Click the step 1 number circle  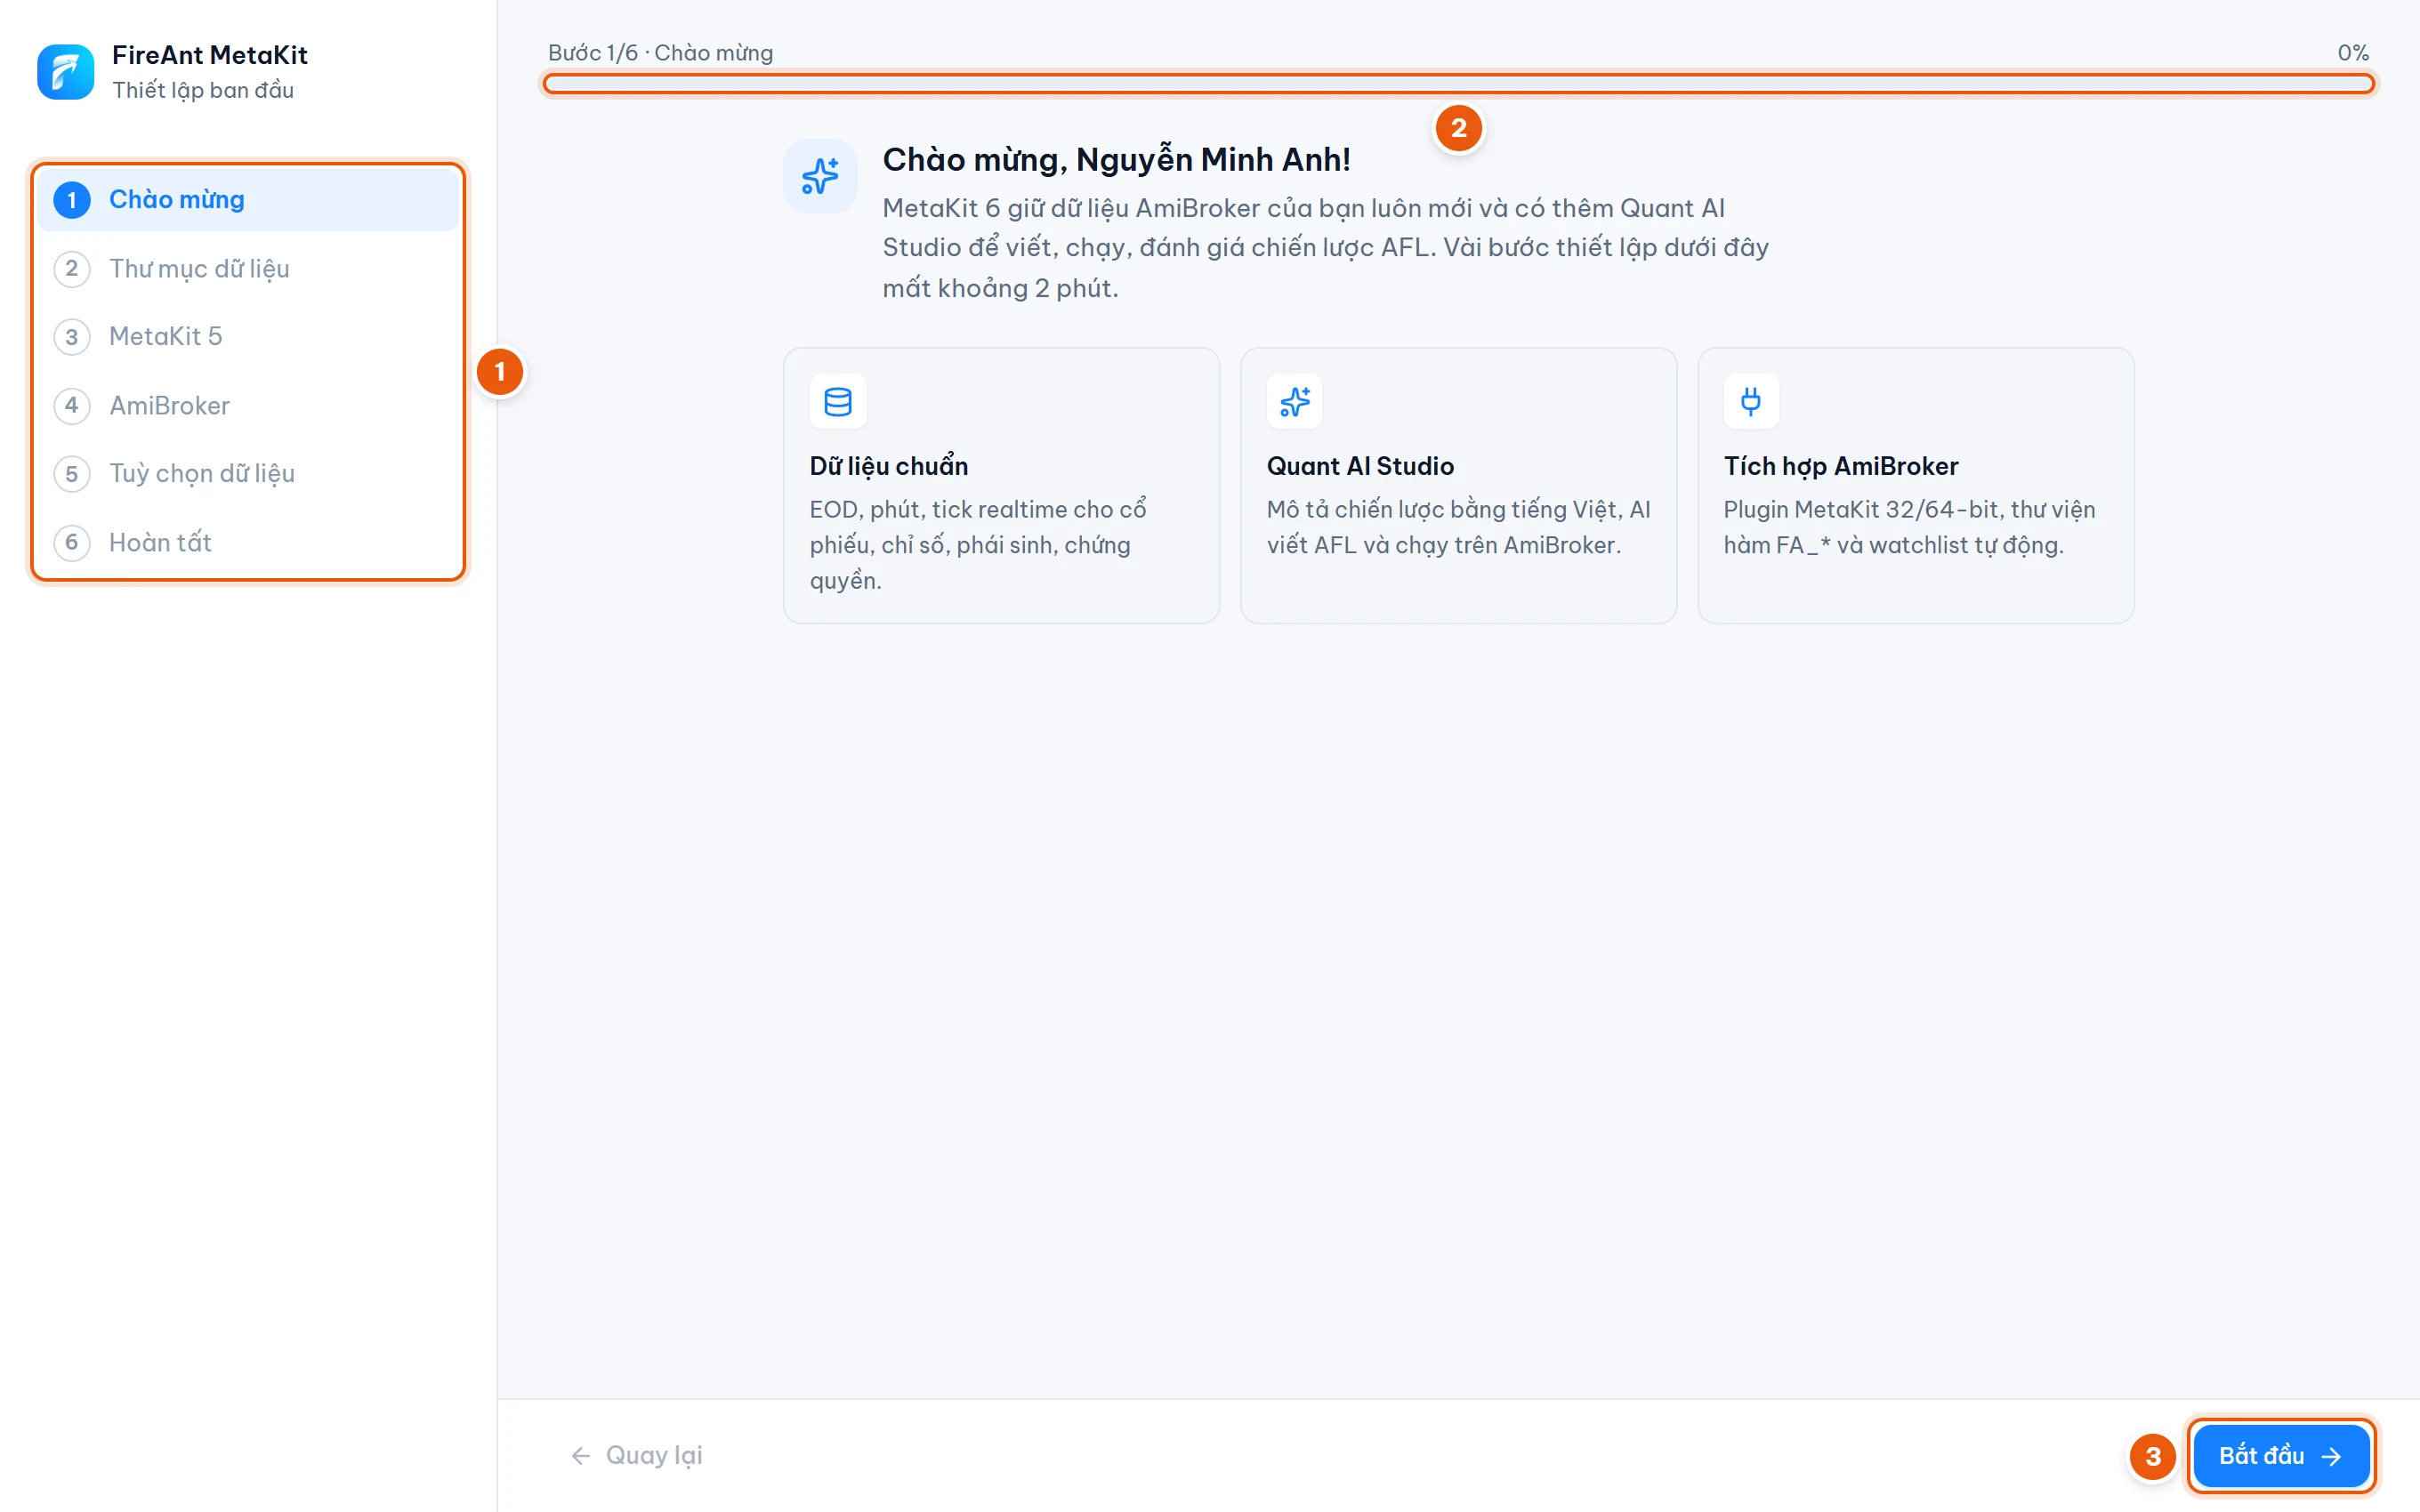72,200
